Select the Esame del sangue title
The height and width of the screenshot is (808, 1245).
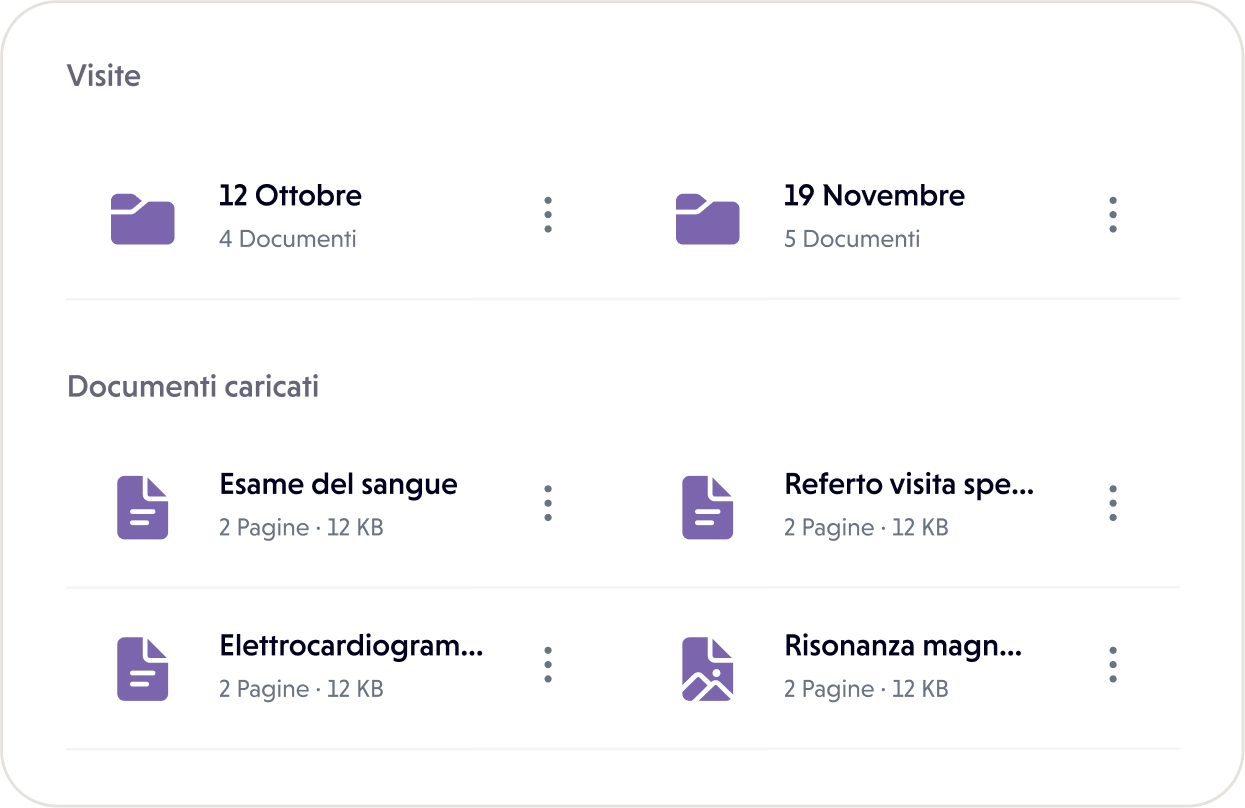(338, 484)
